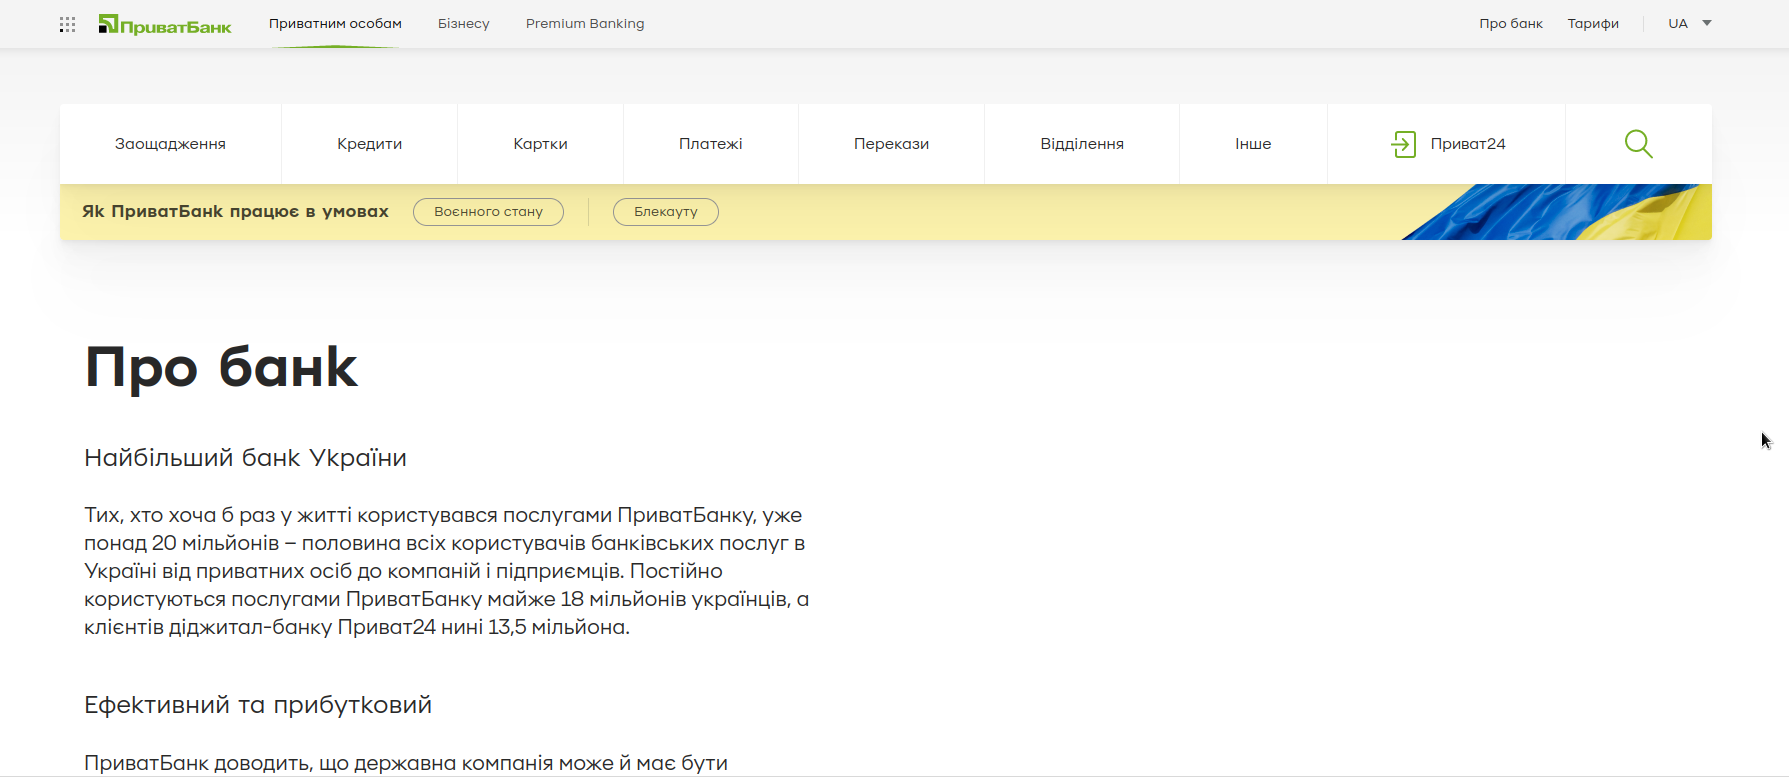Viewport: 1789px width, 779px height.
Task: Open the Premium Banking tab
Action: click(585, 23)
